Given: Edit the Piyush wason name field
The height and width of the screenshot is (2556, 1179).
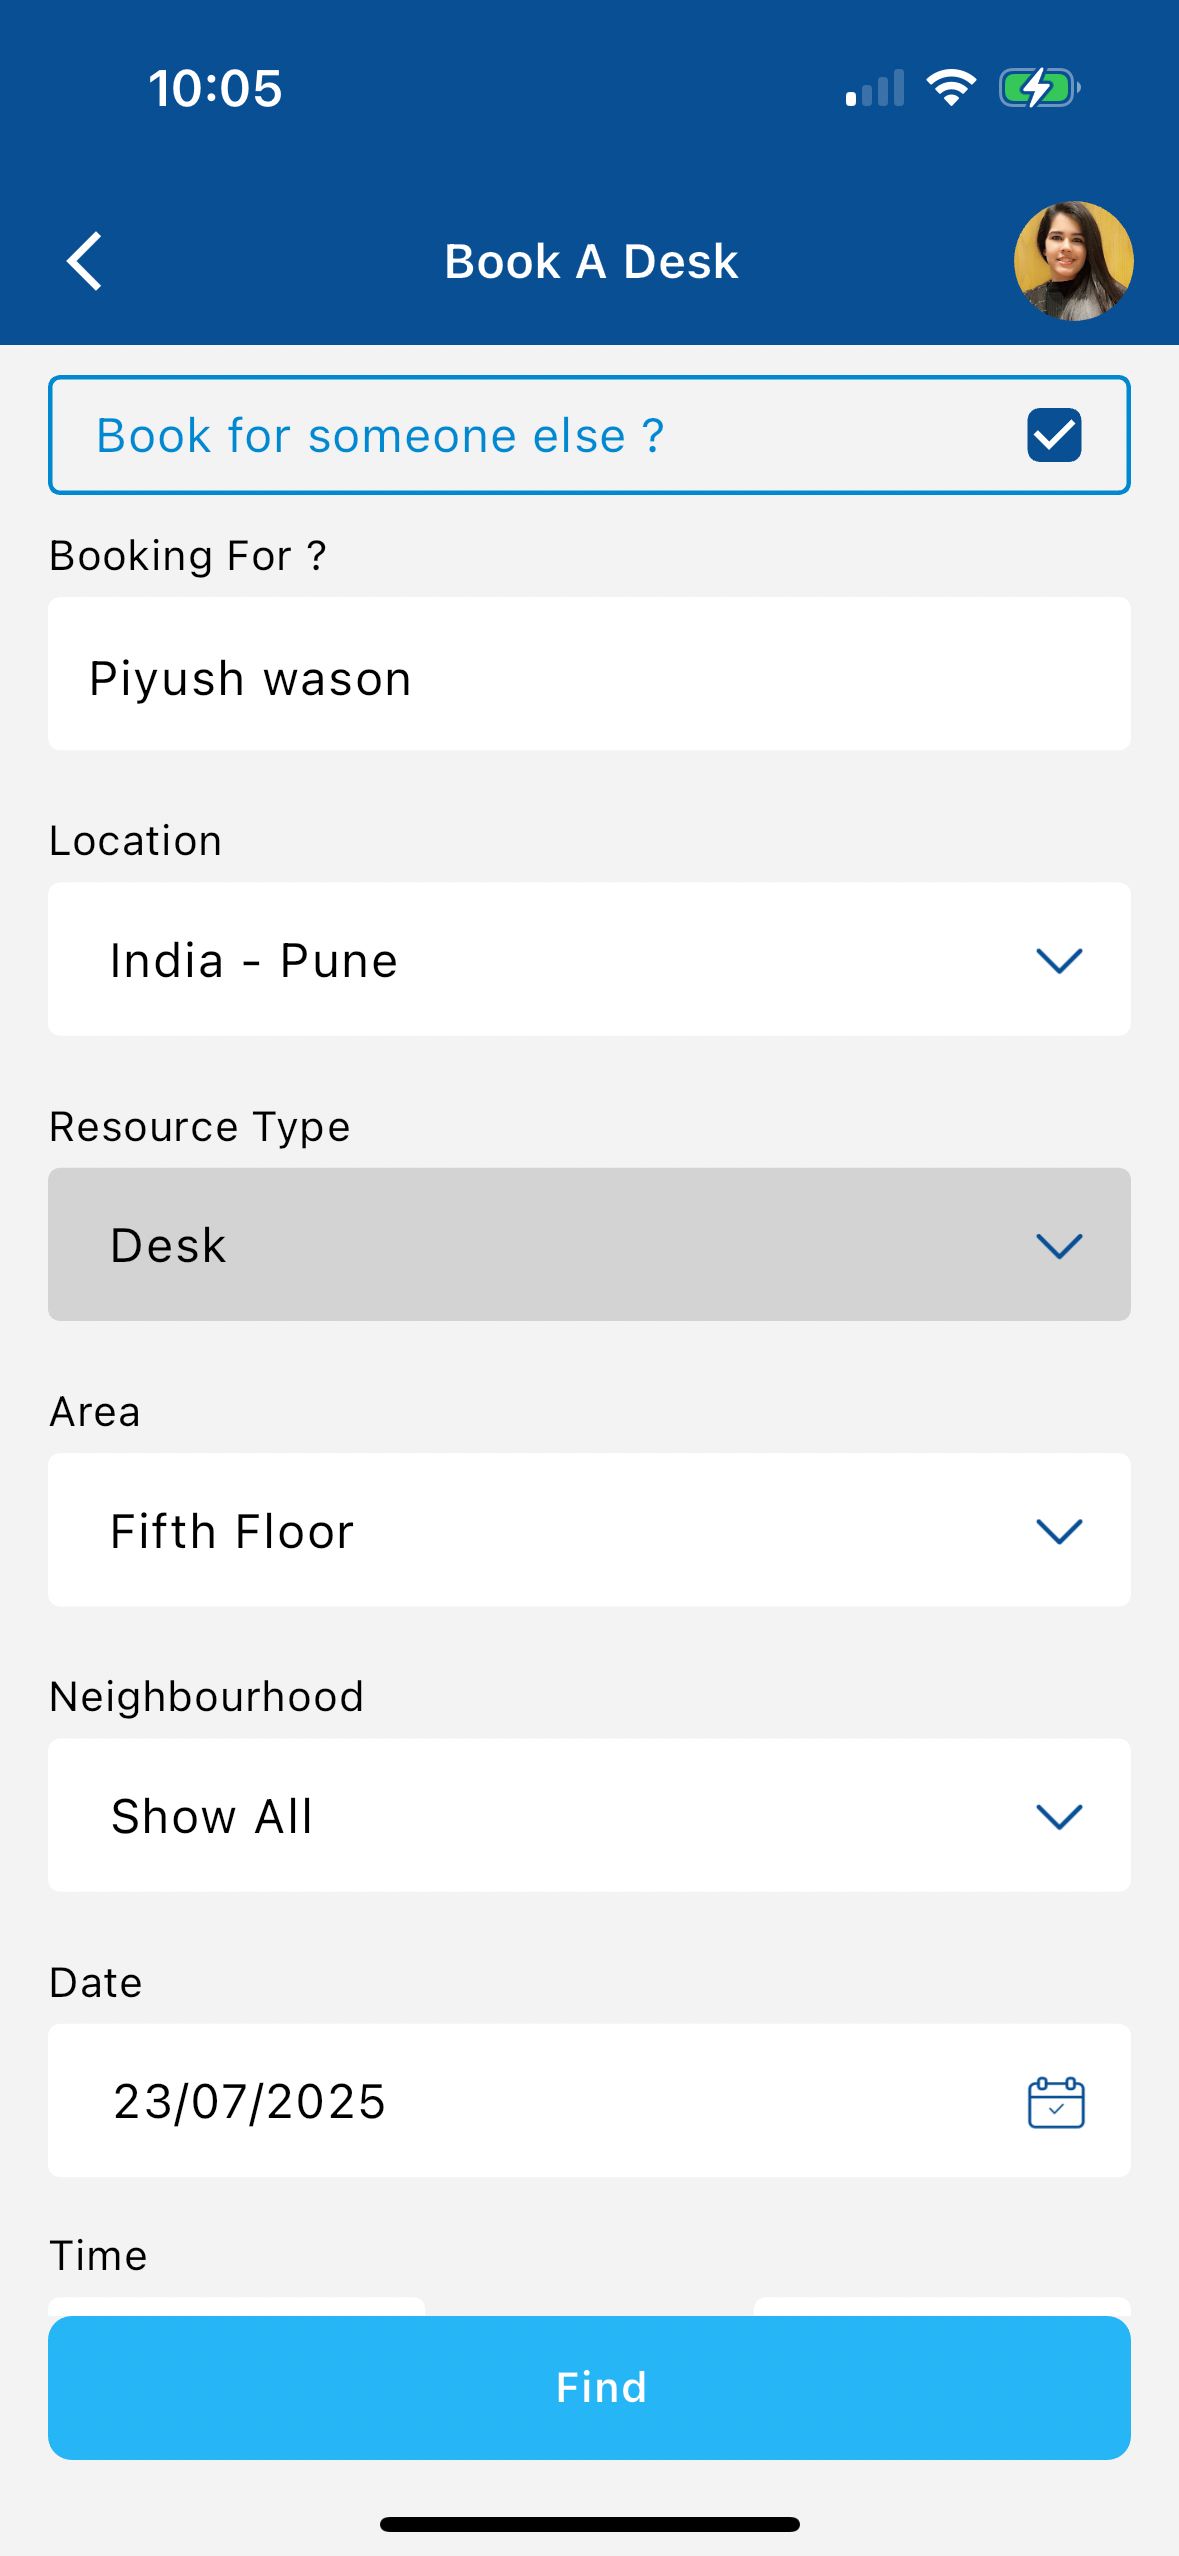Looking at the screenshot, I should (x=589, y=675).
